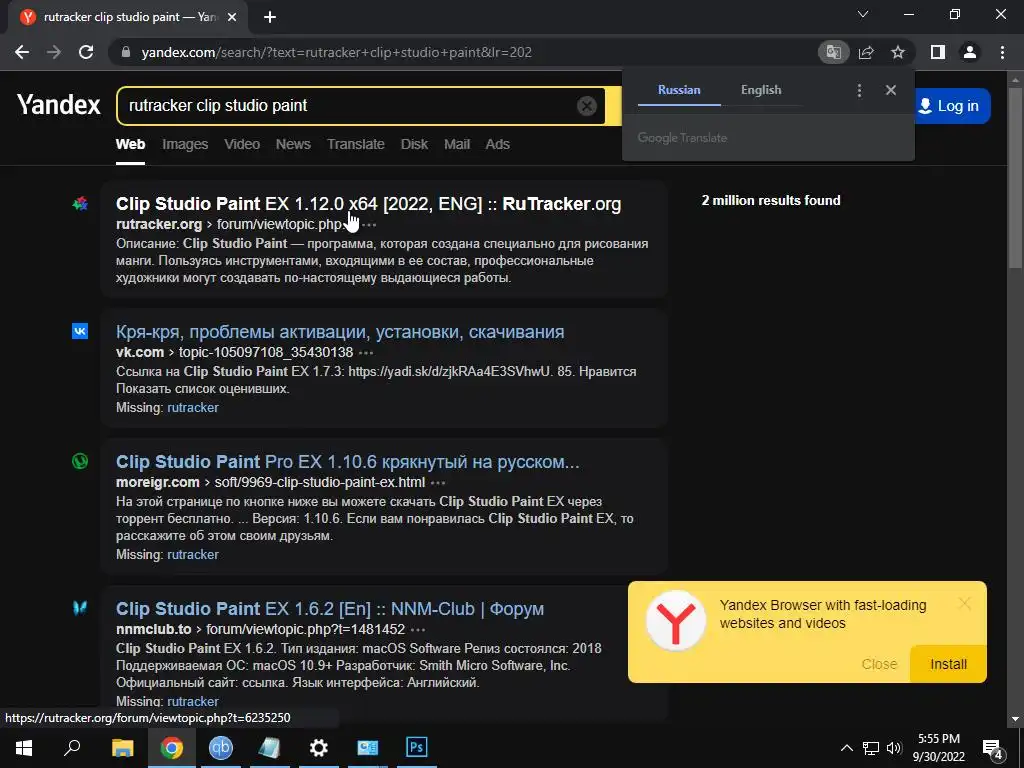1024x768 pixels.
Task: Click the padlock site info icon
Action: [x=126, y=52]
